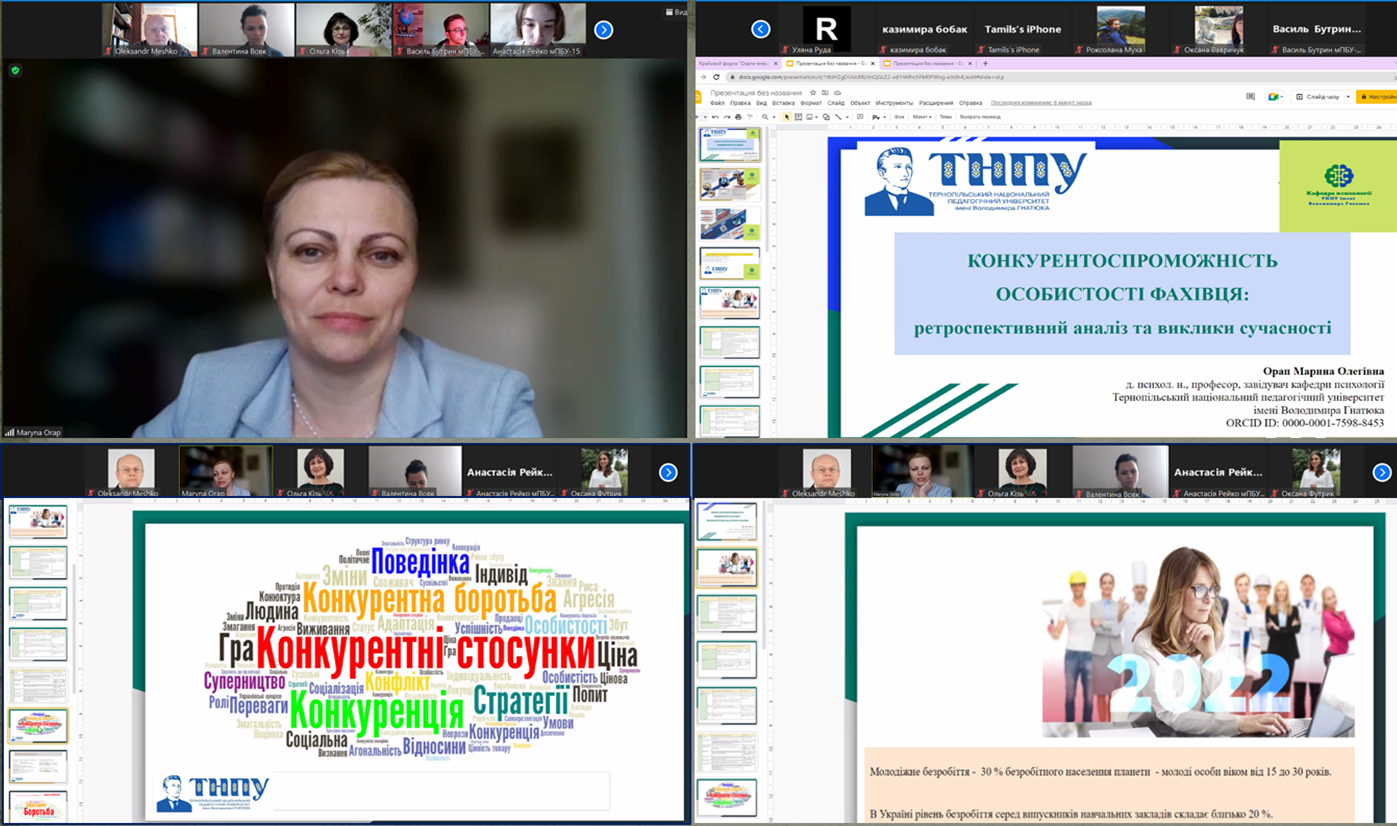Open comment history icon beside Meet button

pos(1250,97)
